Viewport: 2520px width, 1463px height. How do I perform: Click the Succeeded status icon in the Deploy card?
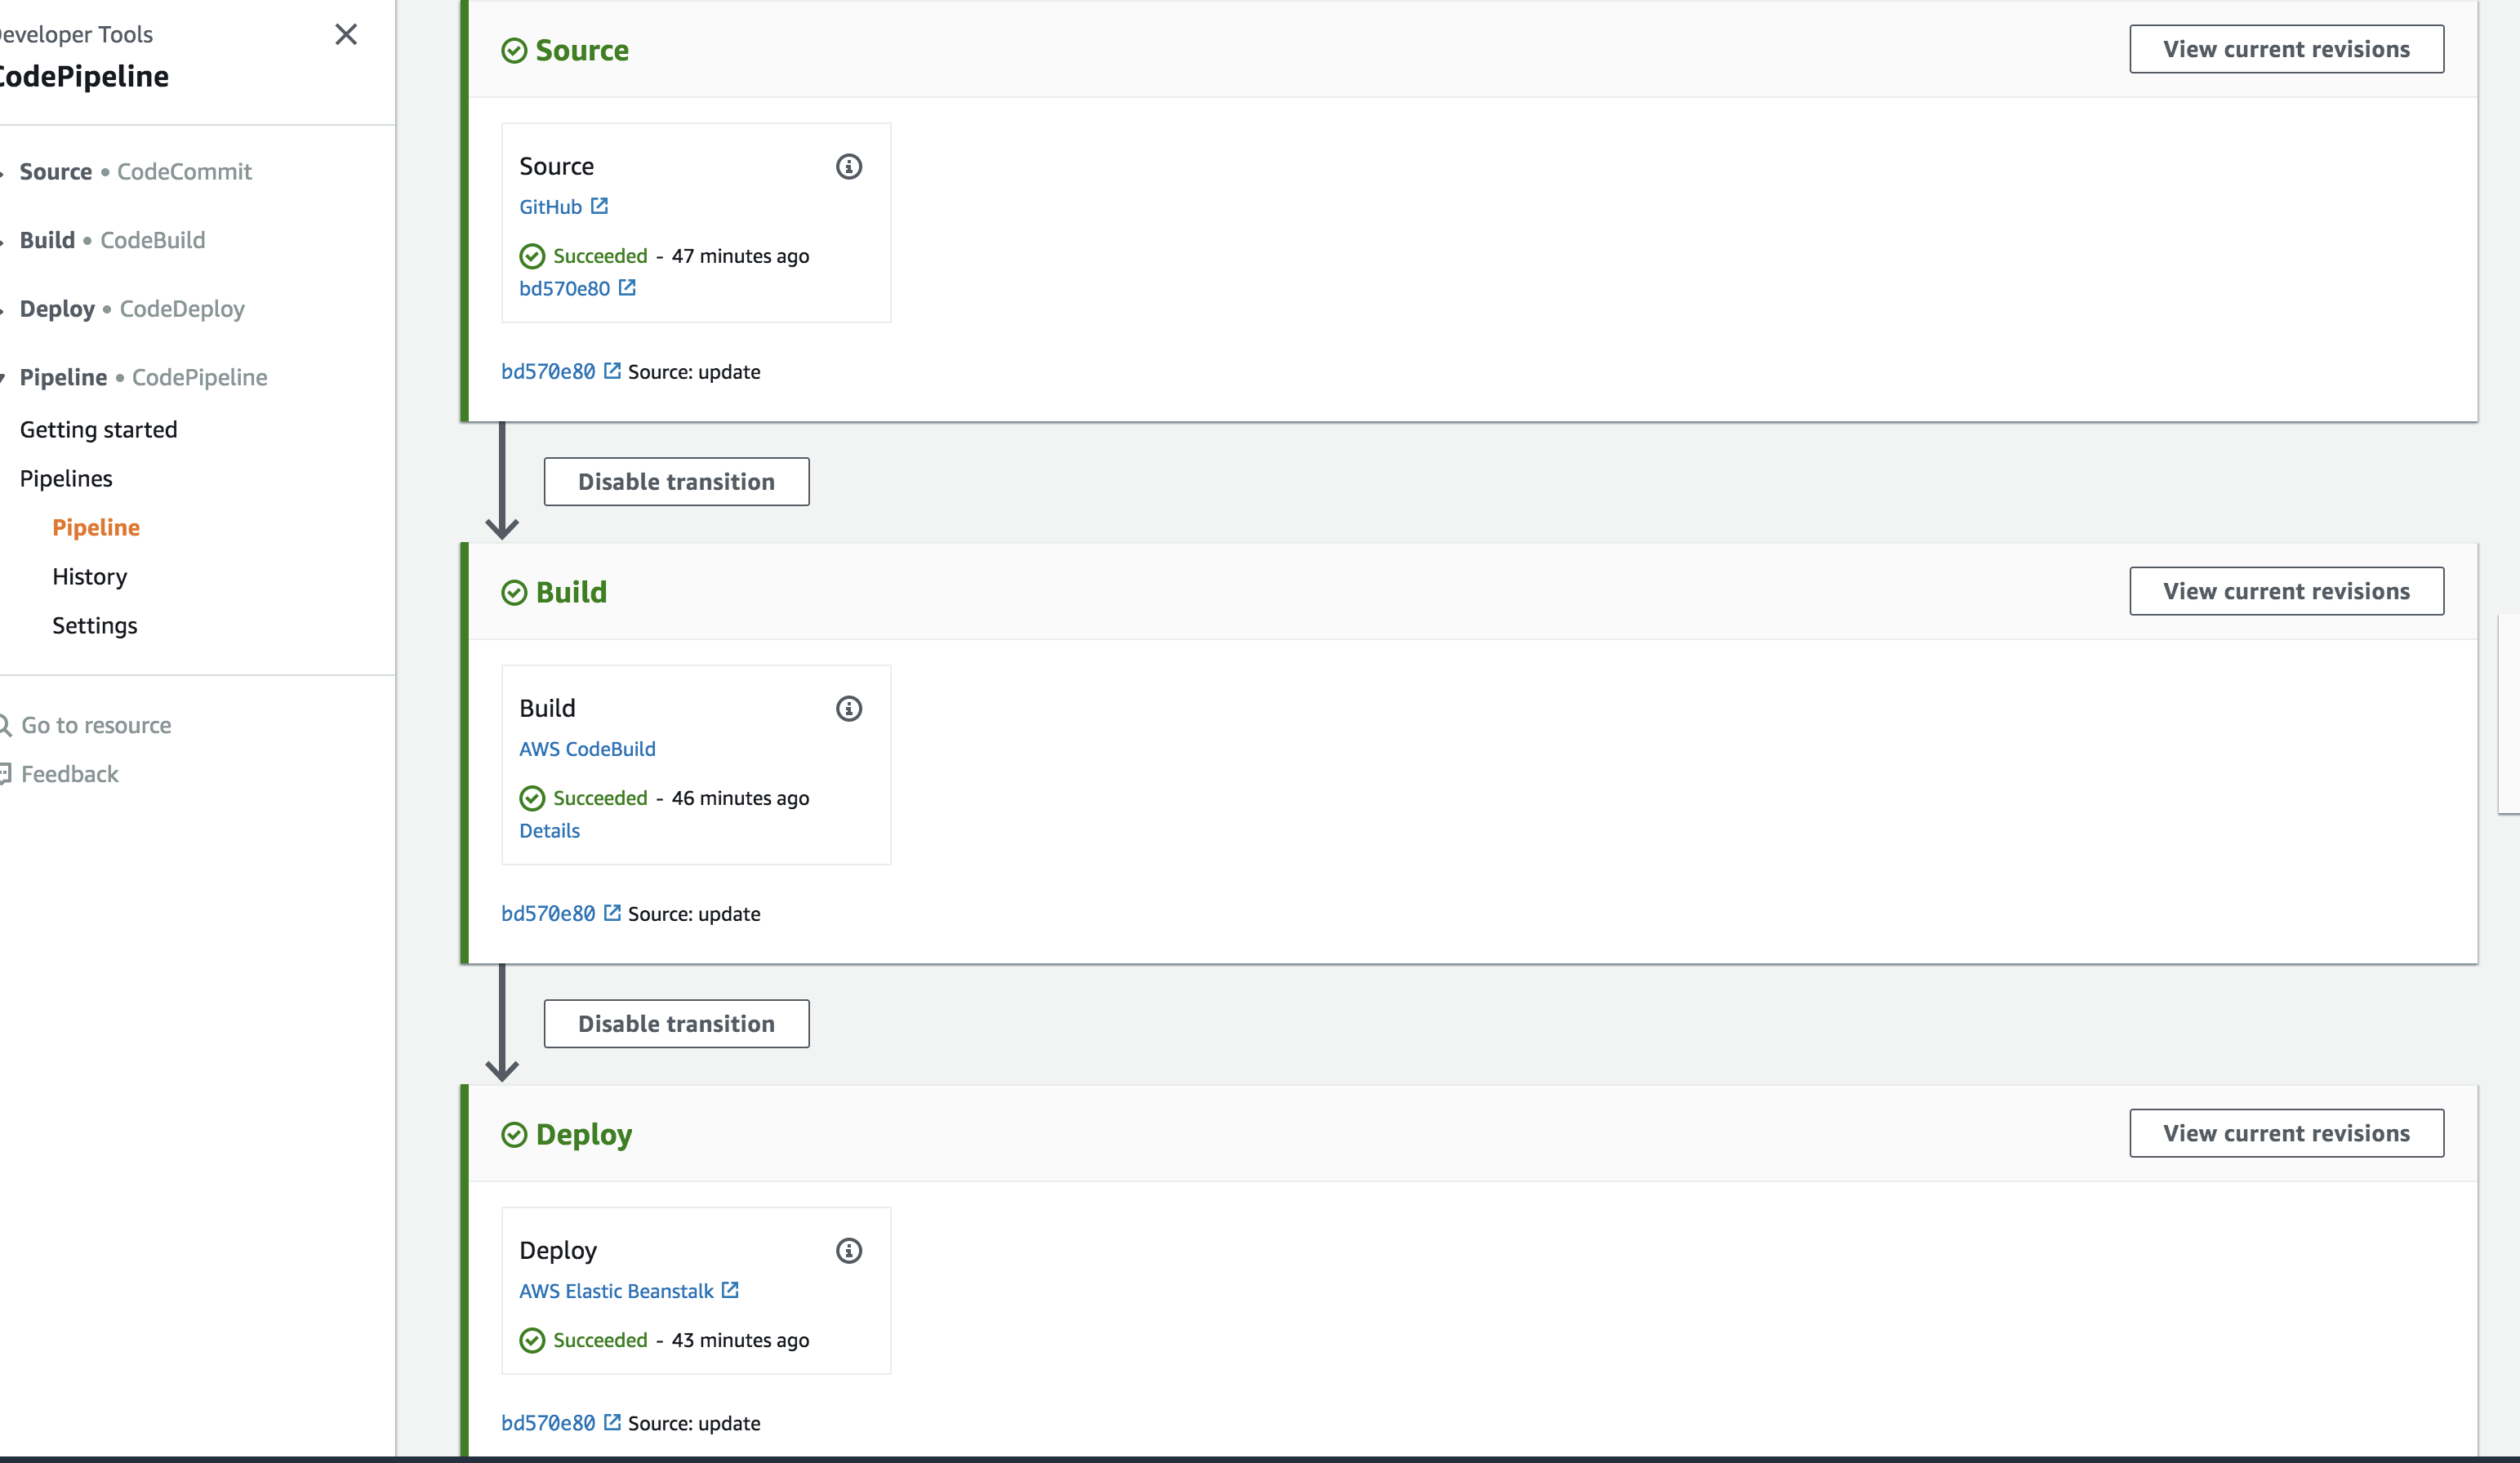(x=532, y=1340)
